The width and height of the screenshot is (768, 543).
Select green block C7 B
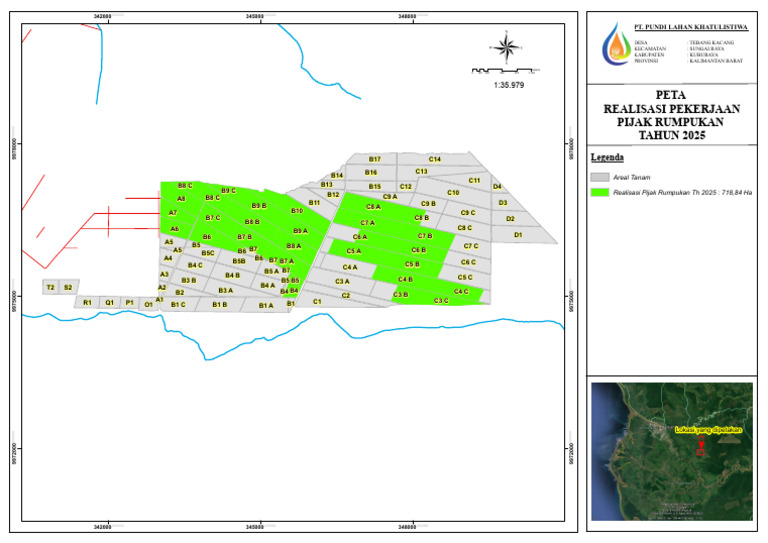(x=425, y=236)
